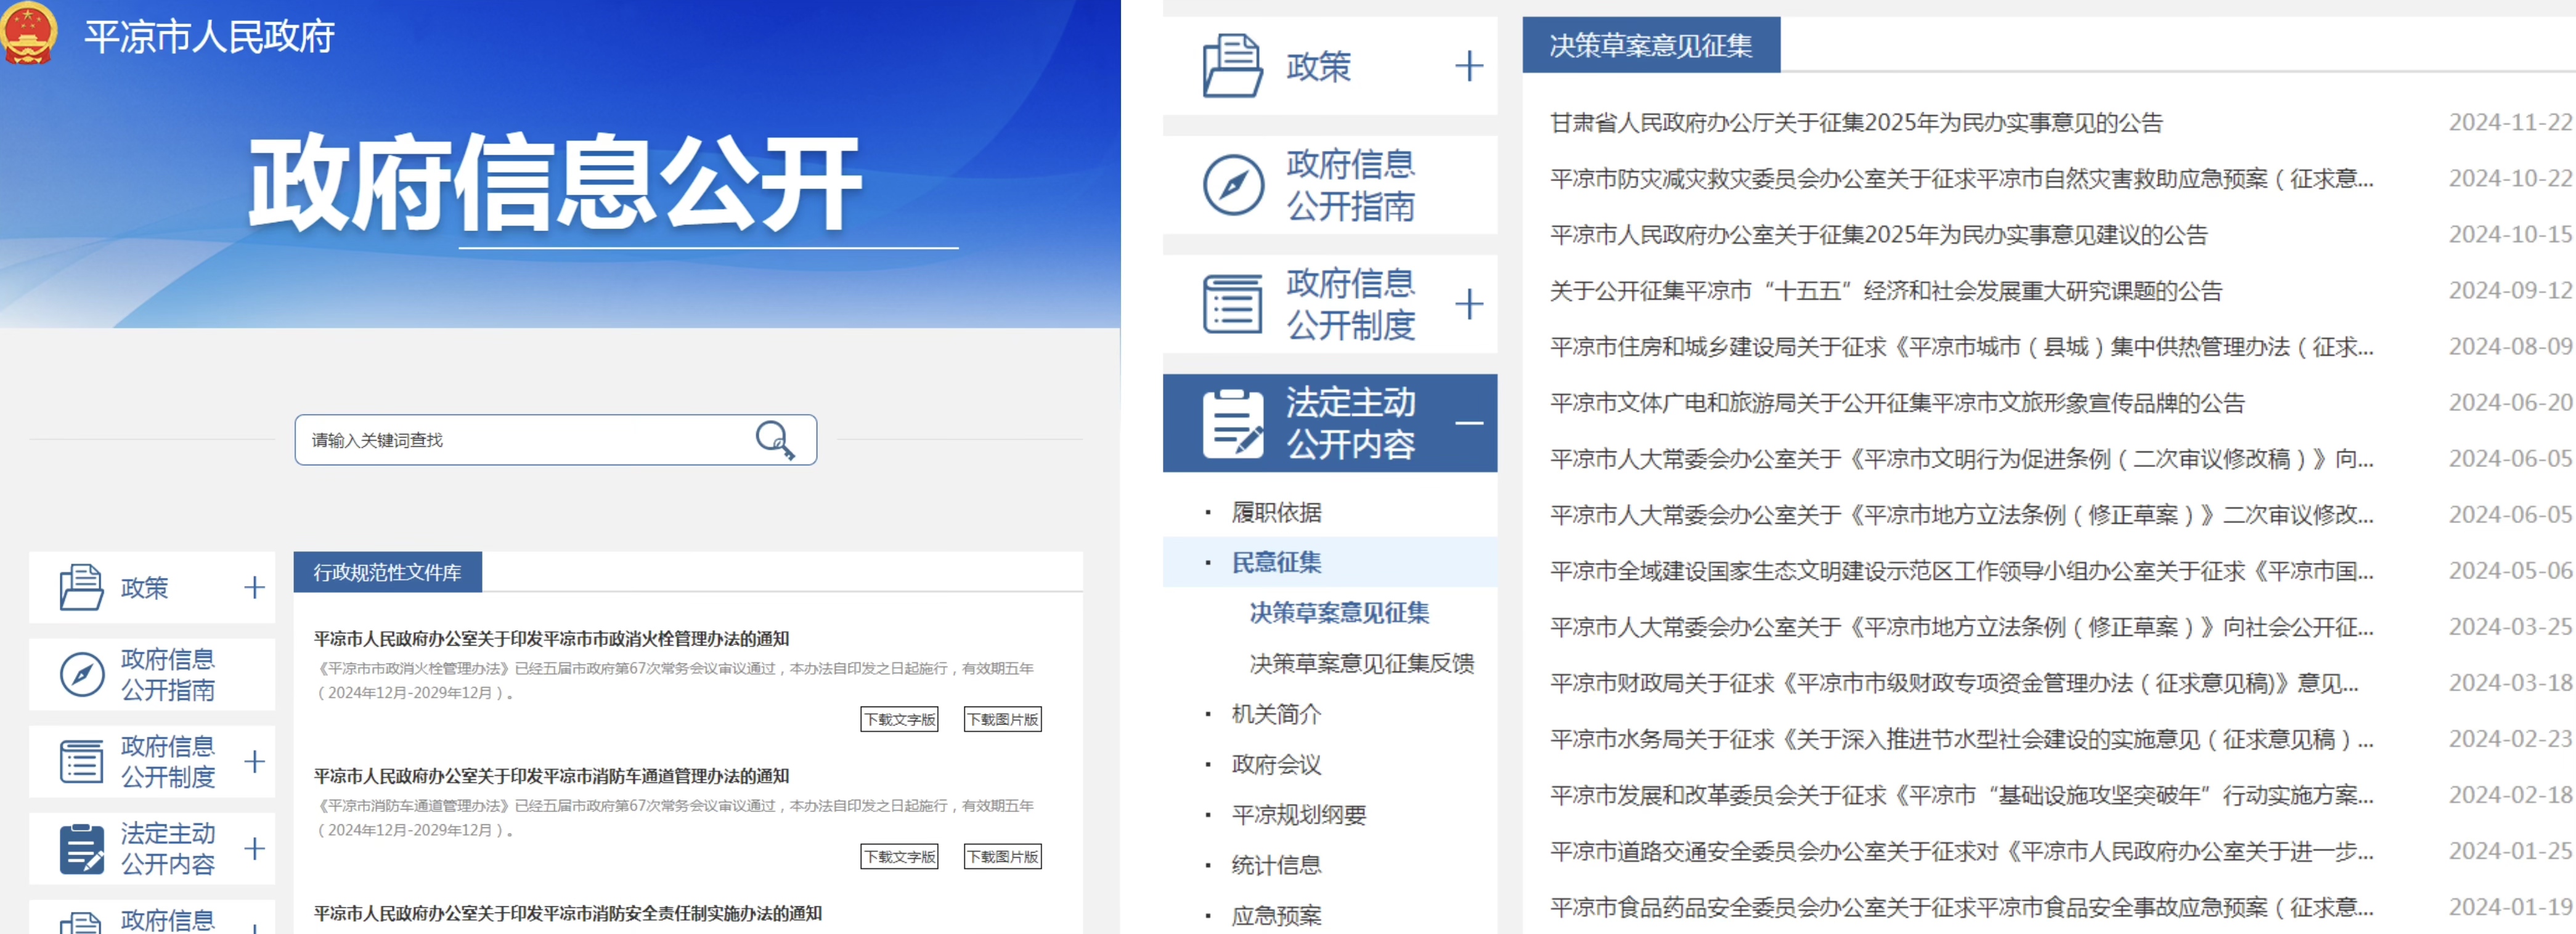Screen dimensions: 2576x934
Task: Click the date 2024-05-06
Action: coord(2510,570)
